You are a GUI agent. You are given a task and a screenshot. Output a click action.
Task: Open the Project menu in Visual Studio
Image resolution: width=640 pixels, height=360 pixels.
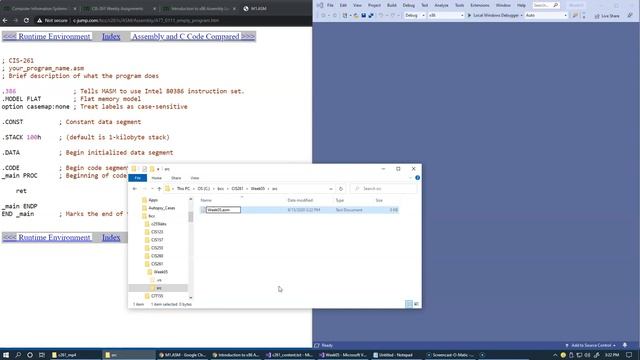[374, 5]
